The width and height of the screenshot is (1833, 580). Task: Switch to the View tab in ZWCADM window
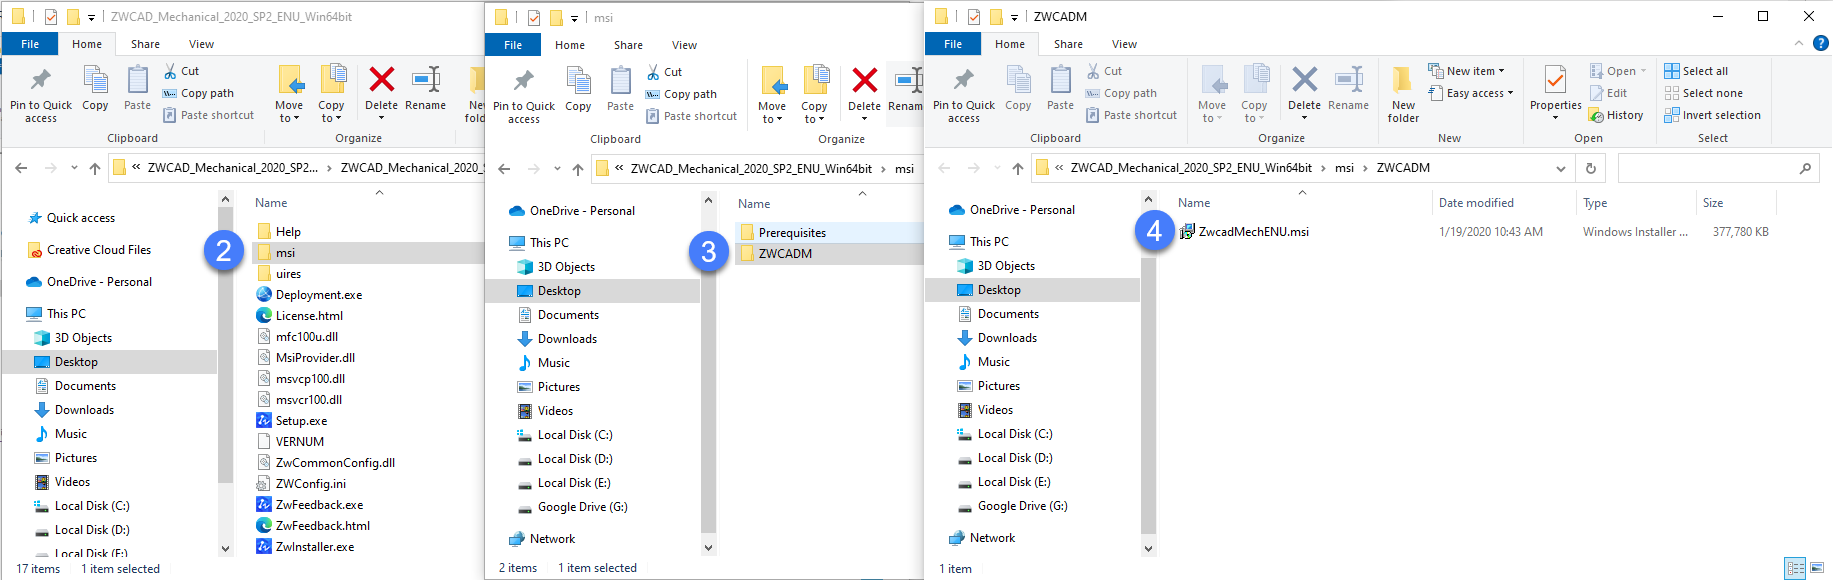click(x=1124, y=44)
